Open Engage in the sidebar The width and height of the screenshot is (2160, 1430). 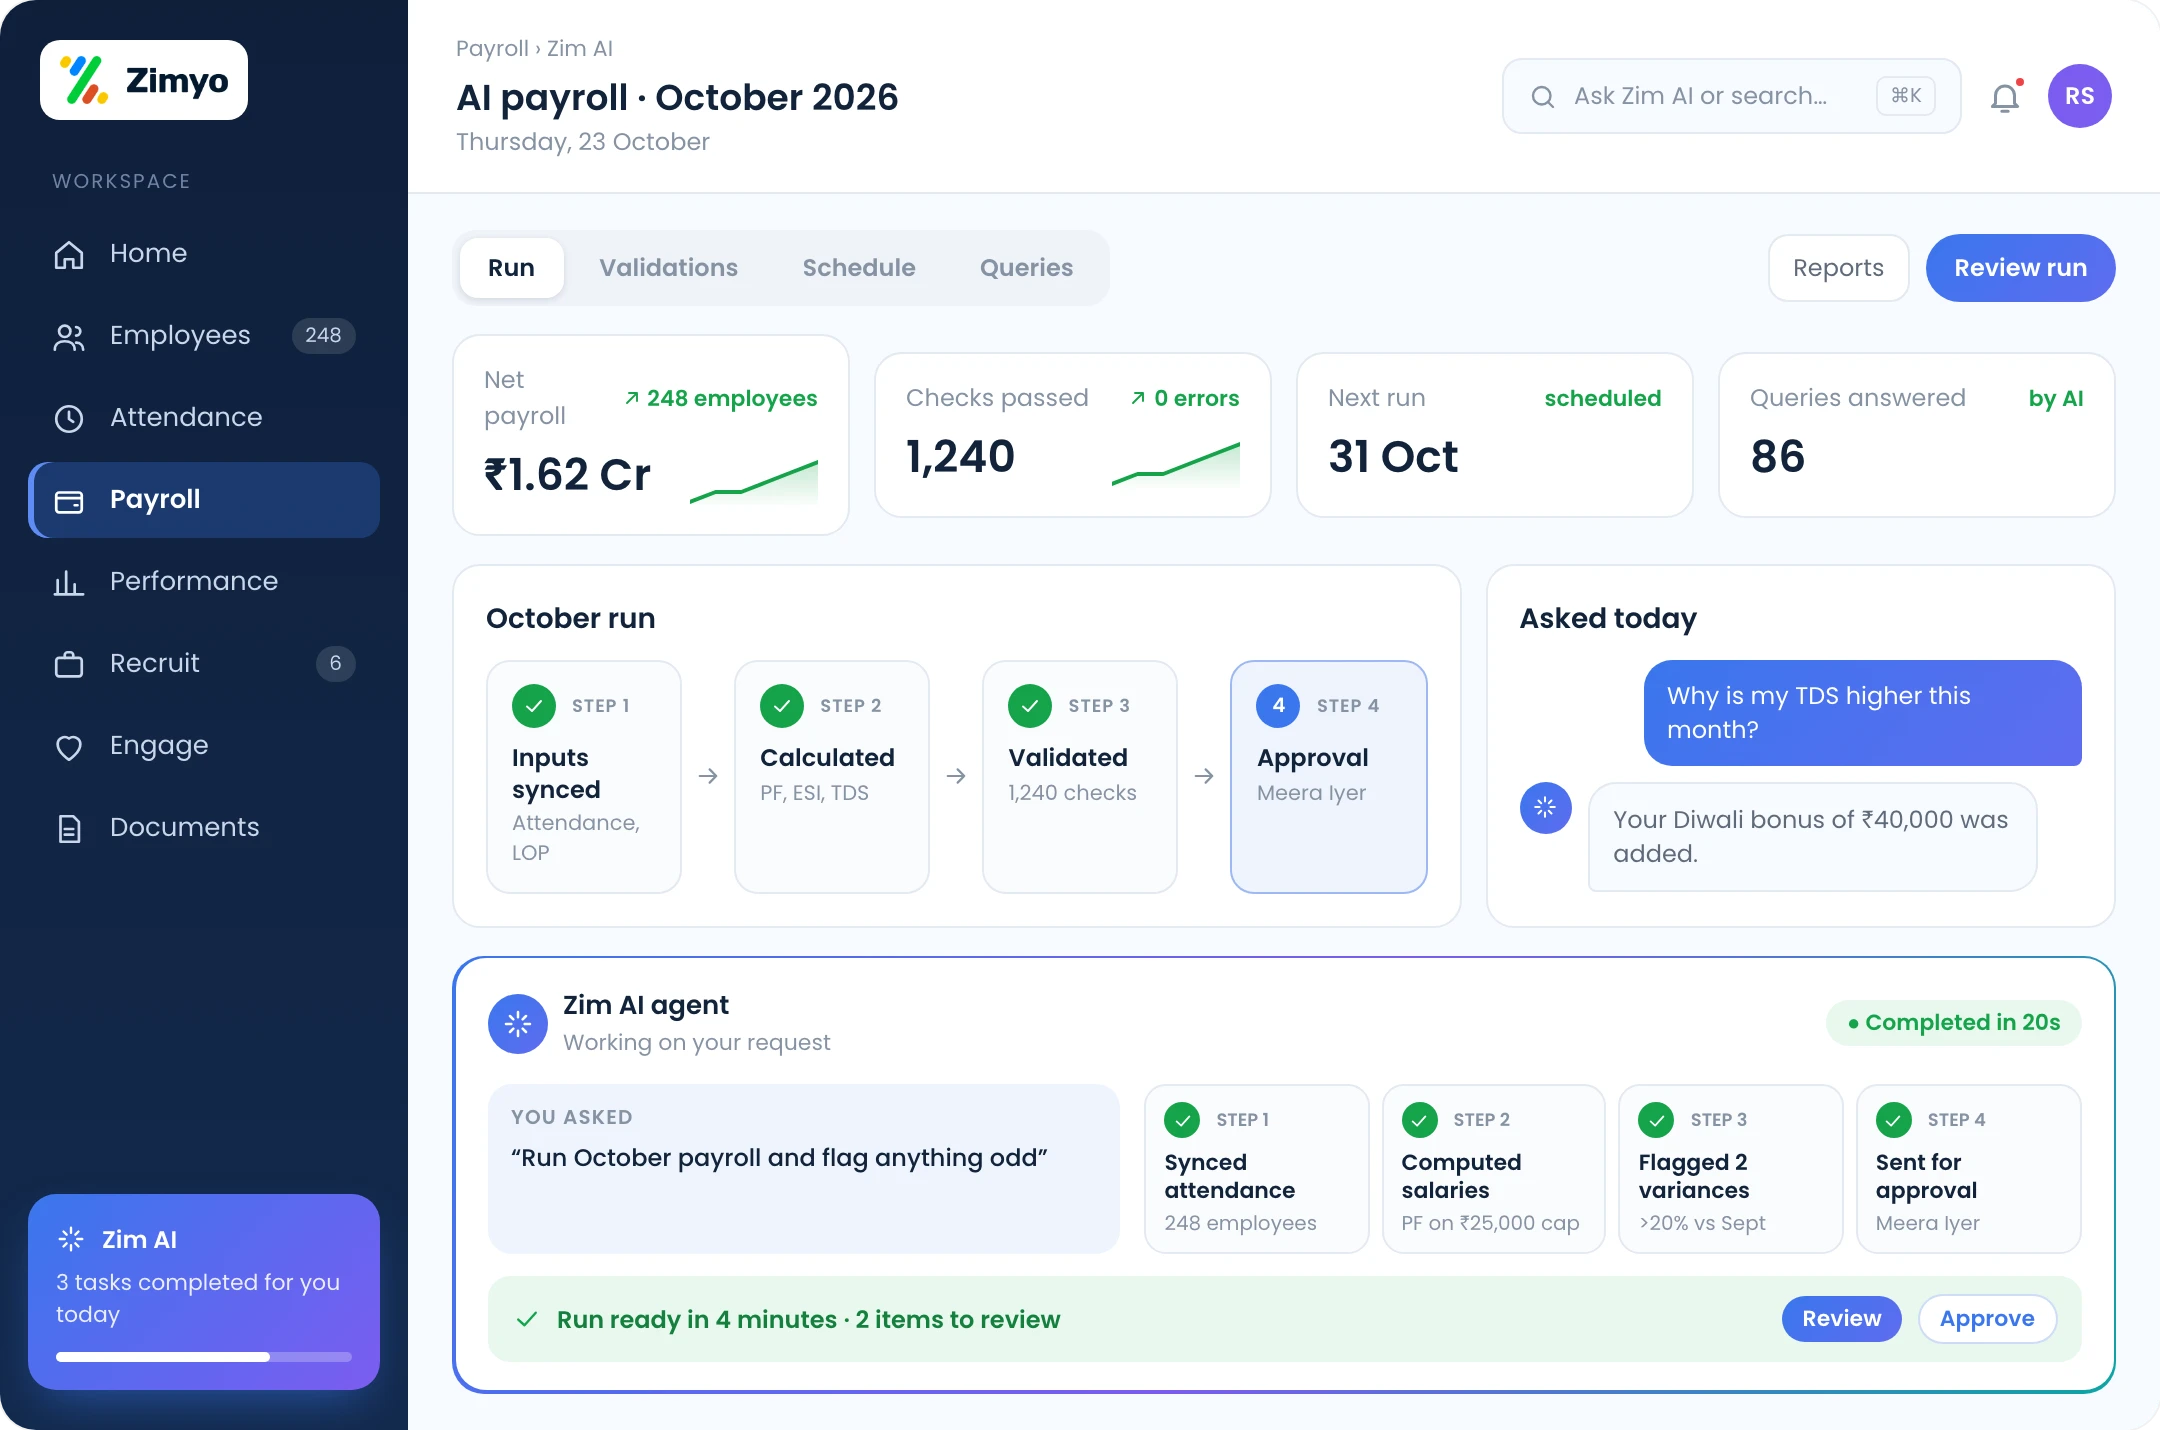click(204, 745)
